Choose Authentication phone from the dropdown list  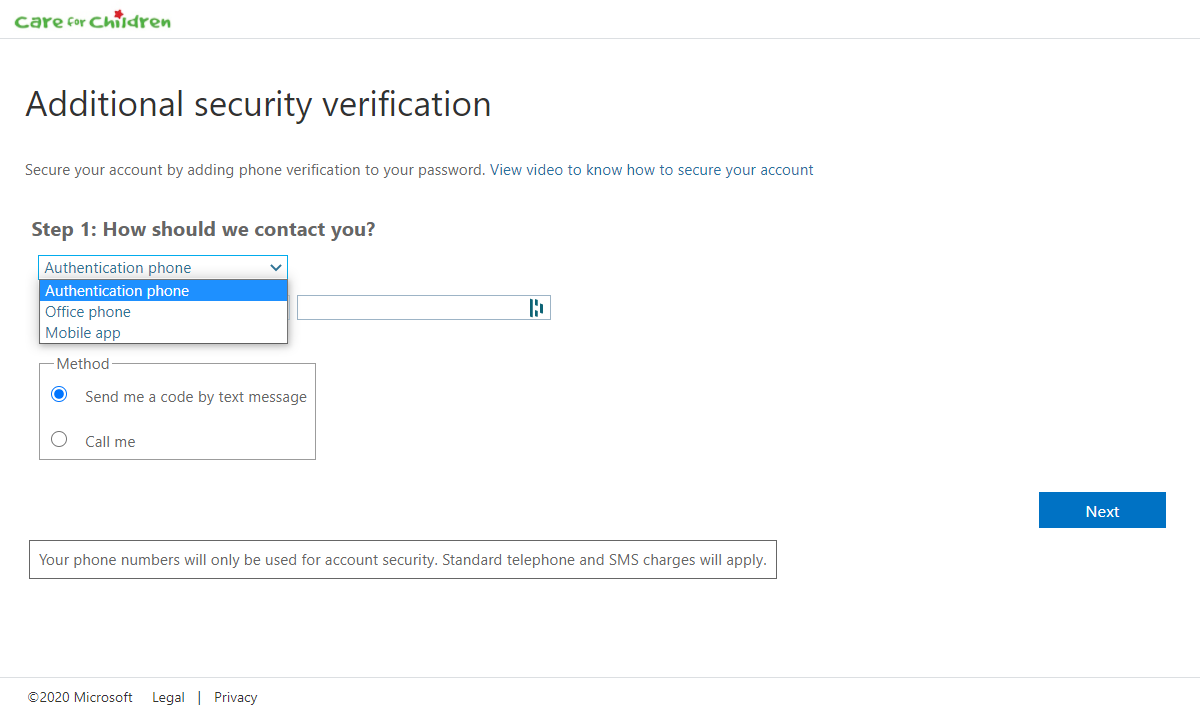click(x=163, y=290)
